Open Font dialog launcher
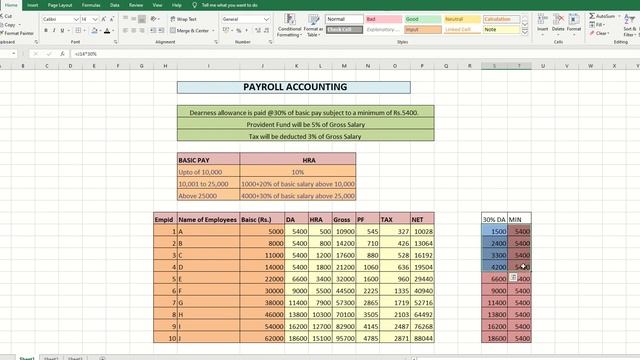Image resolution: width=640 pixels, height=360 pixels. click(x=116, y=42)
